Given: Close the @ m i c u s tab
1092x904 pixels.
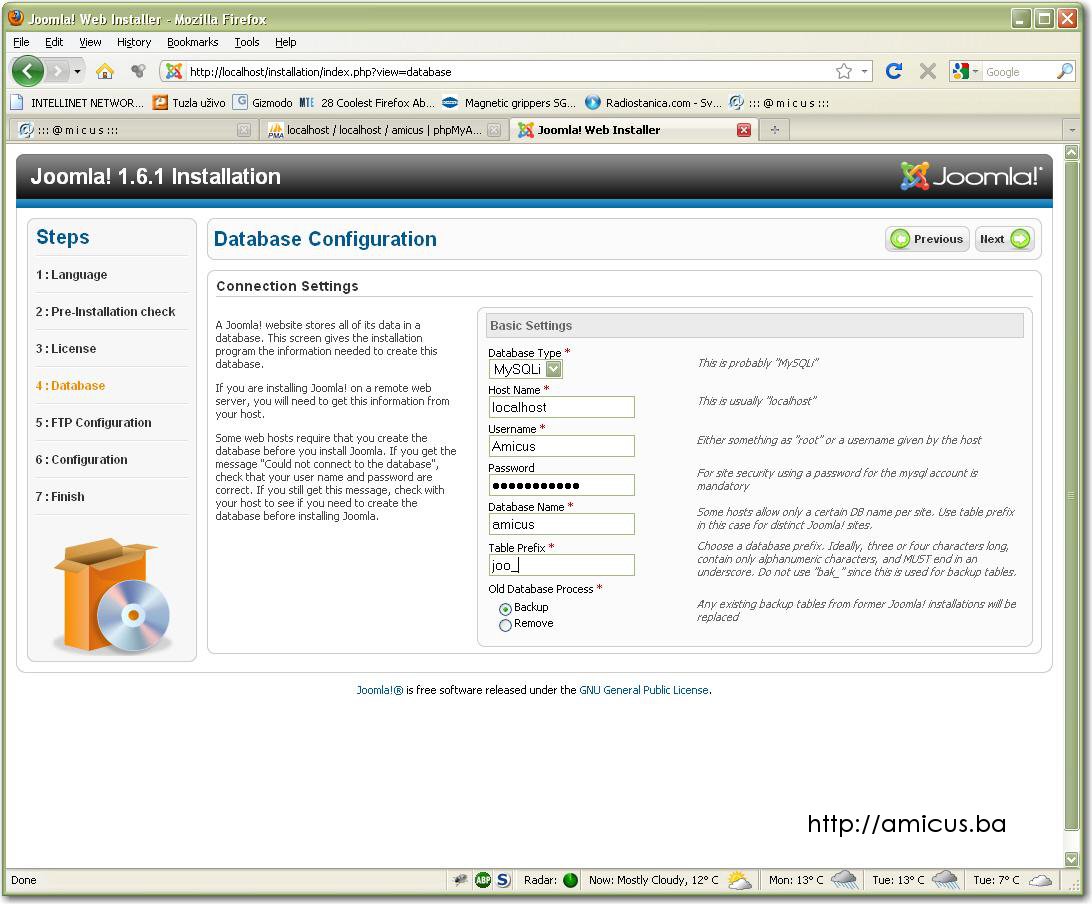Looking at the screenshot, I should pos(244,130).
